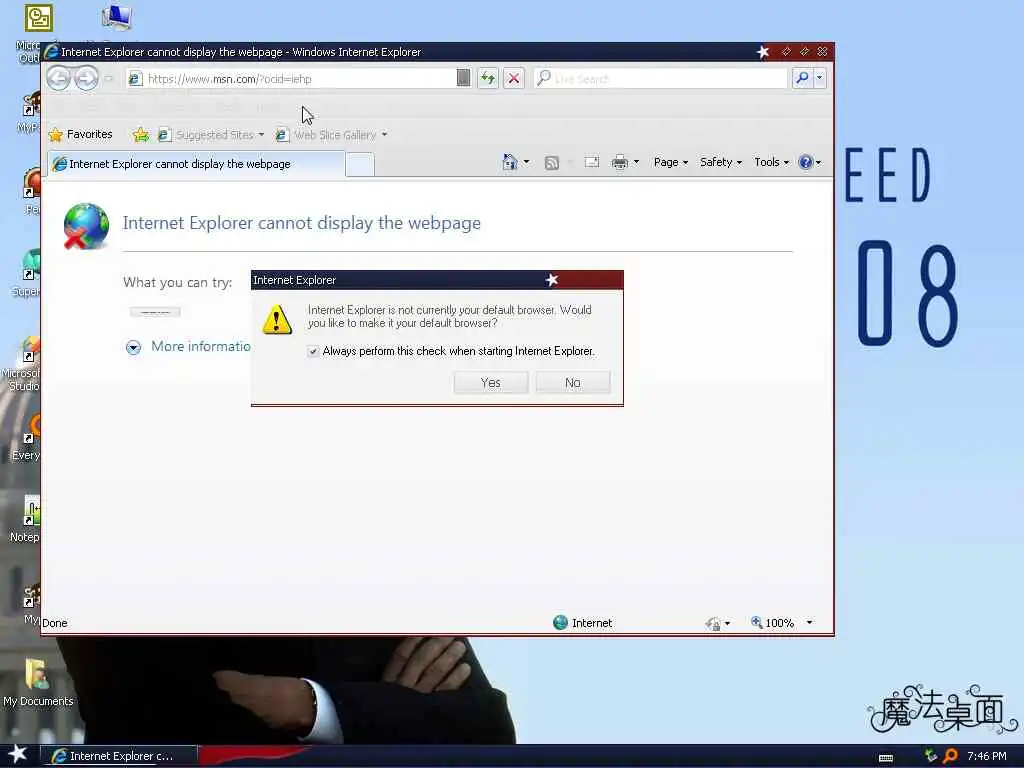
Task: Click the Print icon
Action: [x=620, y=162]
